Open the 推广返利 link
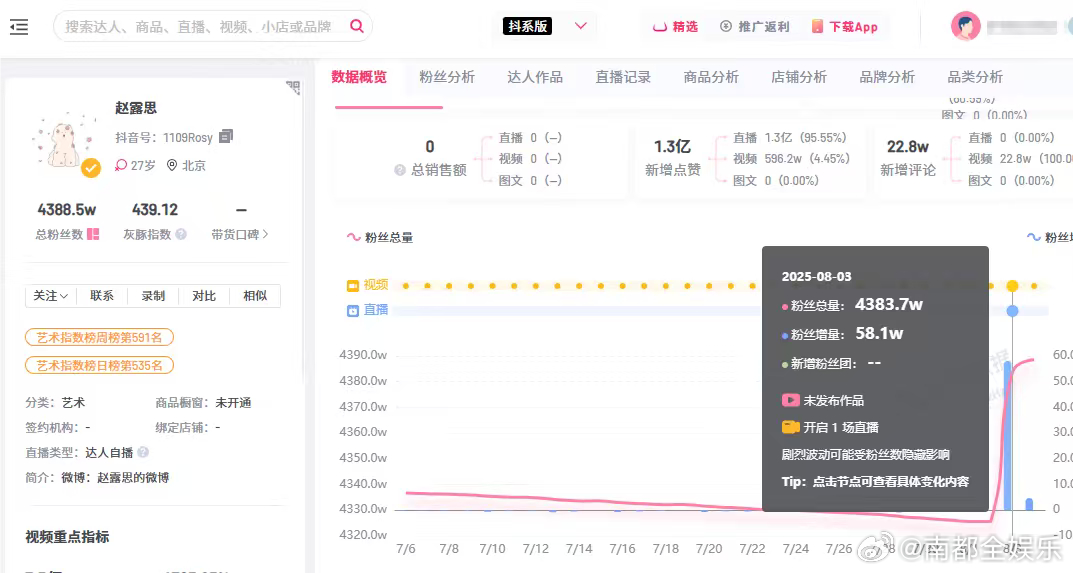 755,27
